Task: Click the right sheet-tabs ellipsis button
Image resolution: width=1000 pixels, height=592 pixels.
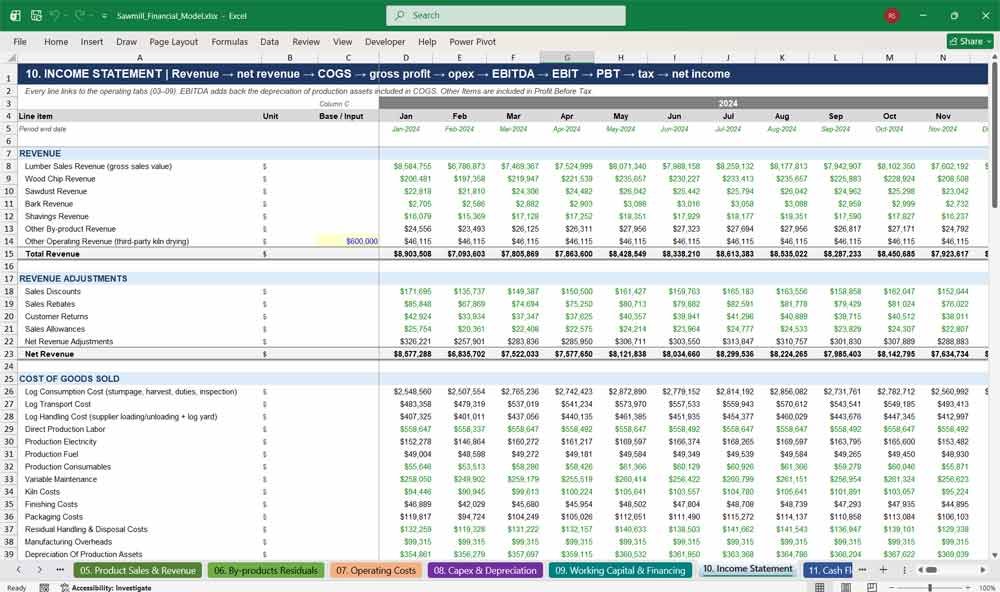Action: click(862, 570)
